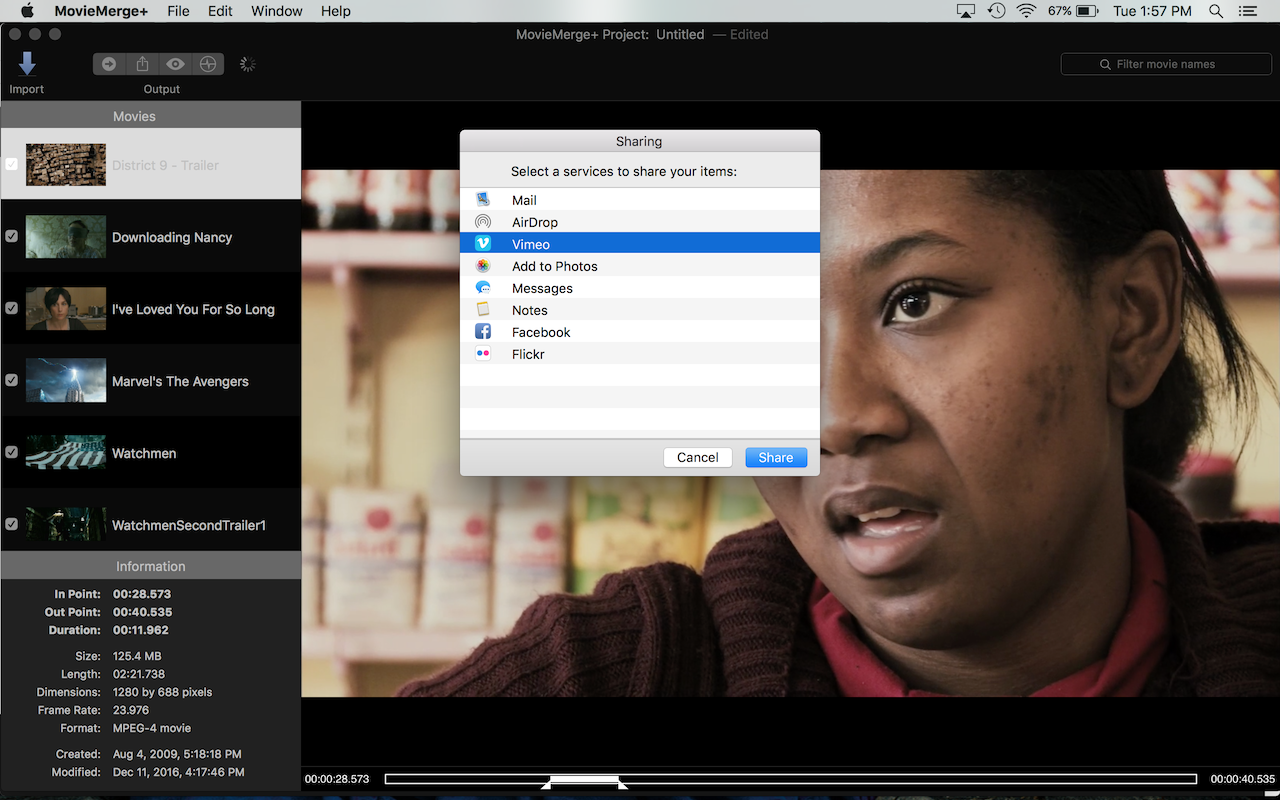Open Time Machine menu bar icon
This screenshot has height=800, width=1280.
coord(996,11)
